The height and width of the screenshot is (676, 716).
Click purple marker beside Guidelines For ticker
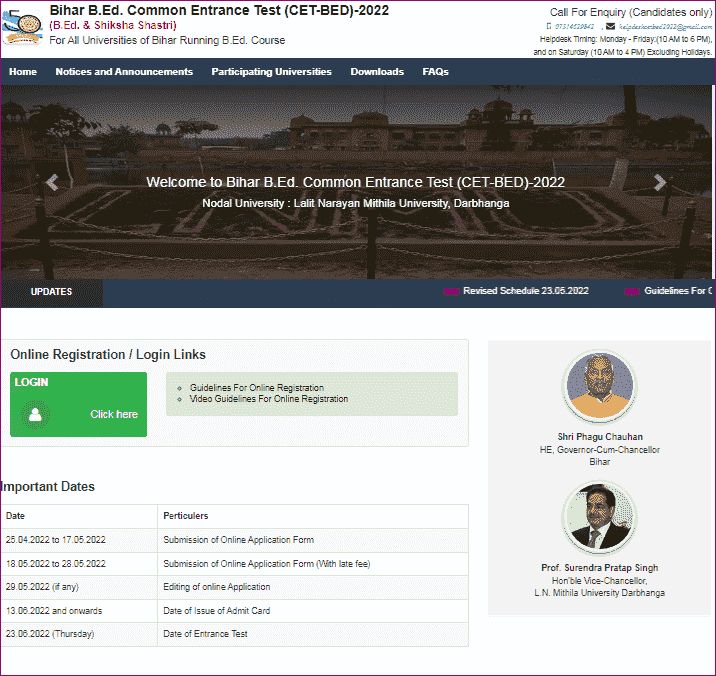pyautogui.click(x=632, y=291)
